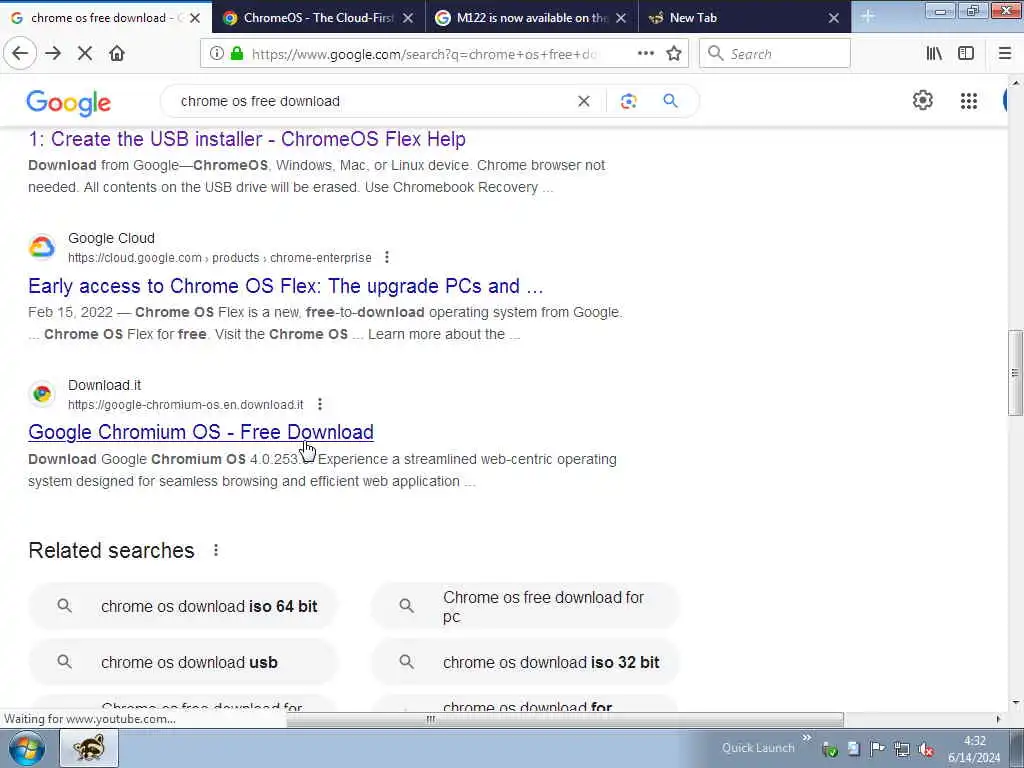
Task: Stop loading the page
Action: (x=85, y=54)
